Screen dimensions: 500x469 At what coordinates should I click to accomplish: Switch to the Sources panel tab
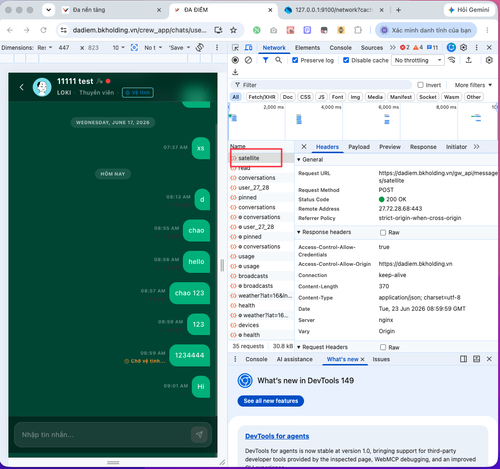point(372,48)
